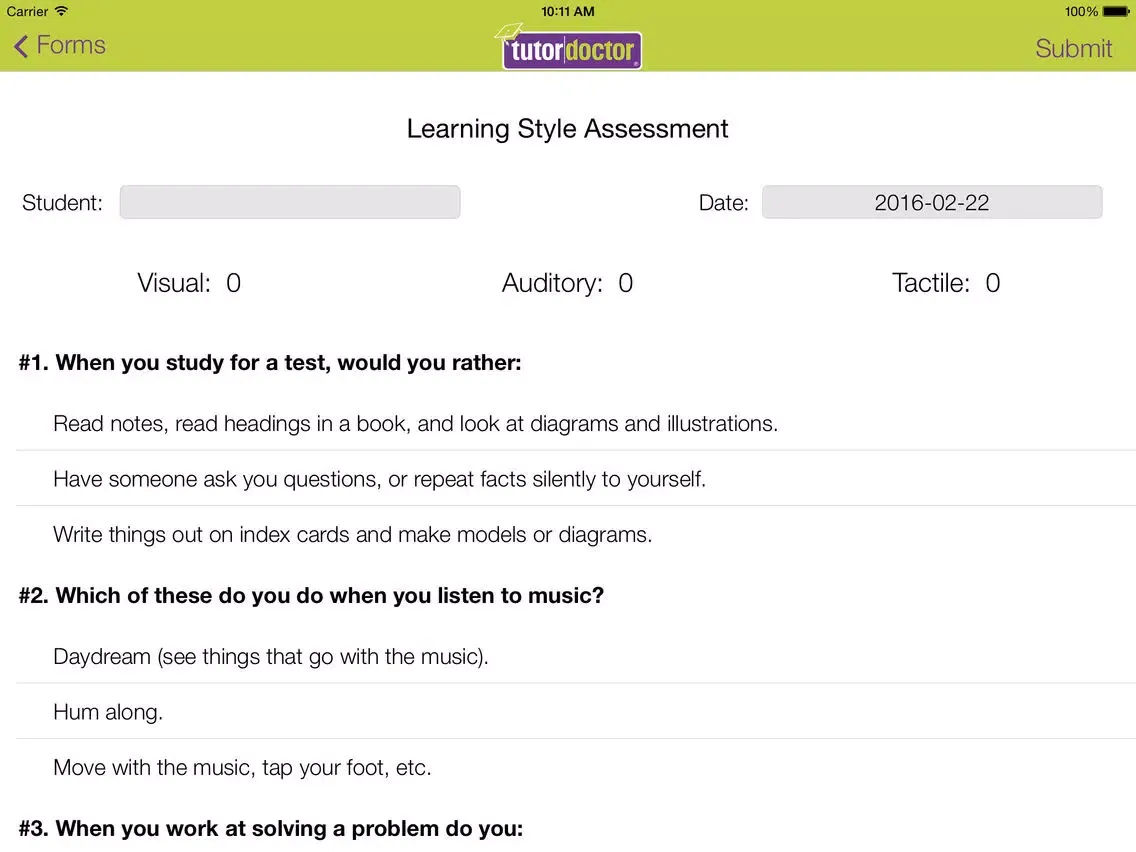Choose 'Write things out on index cards'
1136x852 pixels.
click(576, 535)
